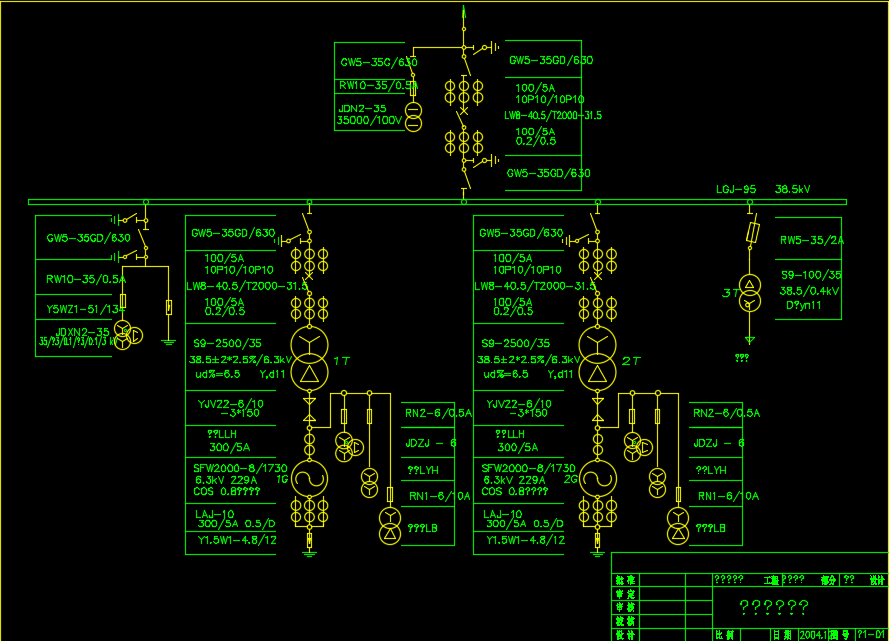The height and width of the screenshot is (641, 889).
Task: Select the JDXN2-35 three-winding transformer symbol
Action: (x=128, y=335)
